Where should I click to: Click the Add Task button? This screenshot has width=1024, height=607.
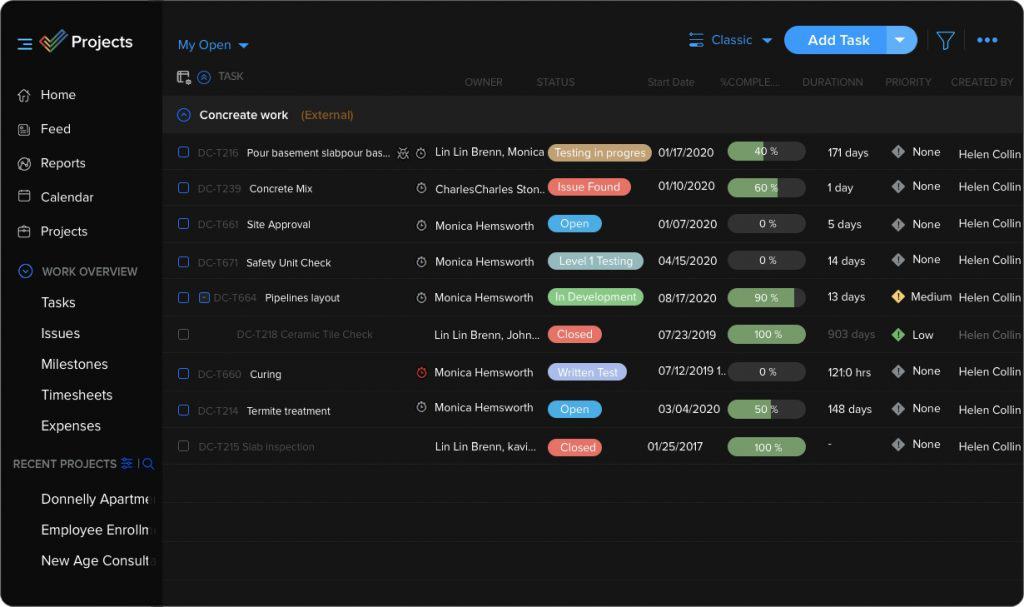point(837,41)
